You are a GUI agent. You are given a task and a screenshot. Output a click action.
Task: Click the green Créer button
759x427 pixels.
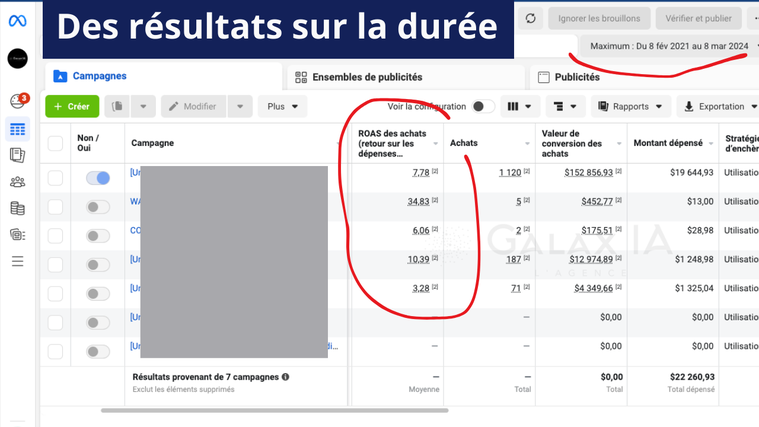71,106
